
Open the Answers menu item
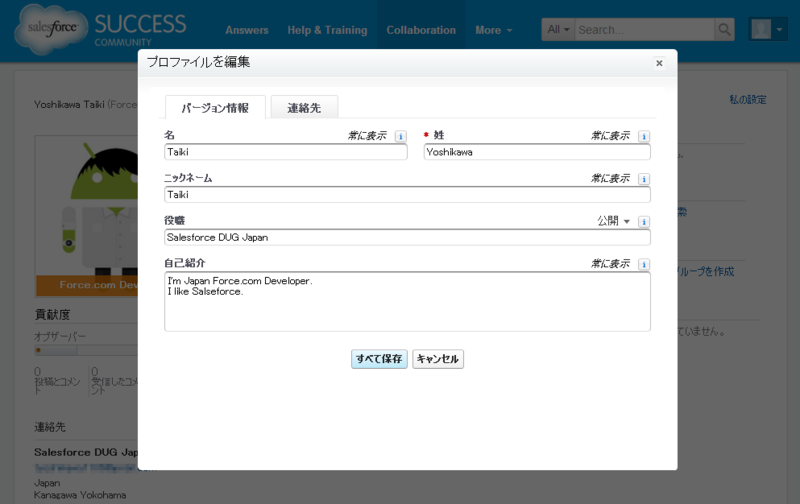coord(247,30)
